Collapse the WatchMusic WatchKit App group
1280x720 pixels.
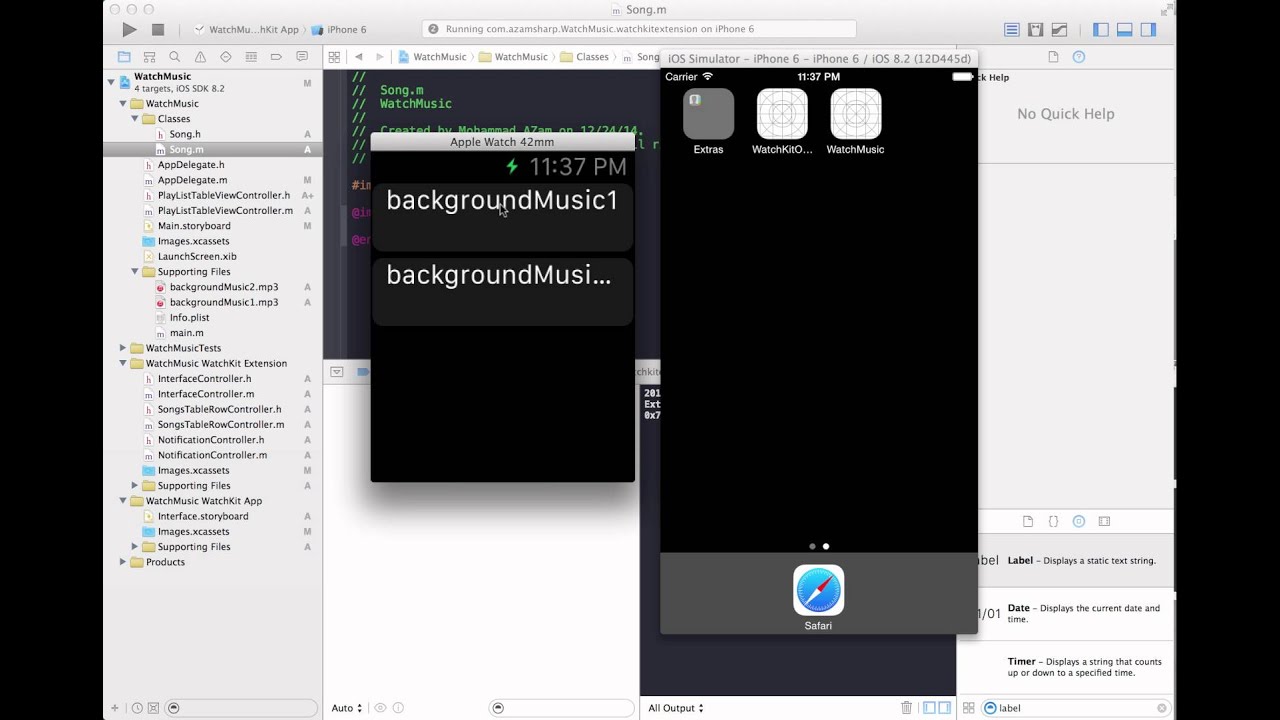pos(123,501)
